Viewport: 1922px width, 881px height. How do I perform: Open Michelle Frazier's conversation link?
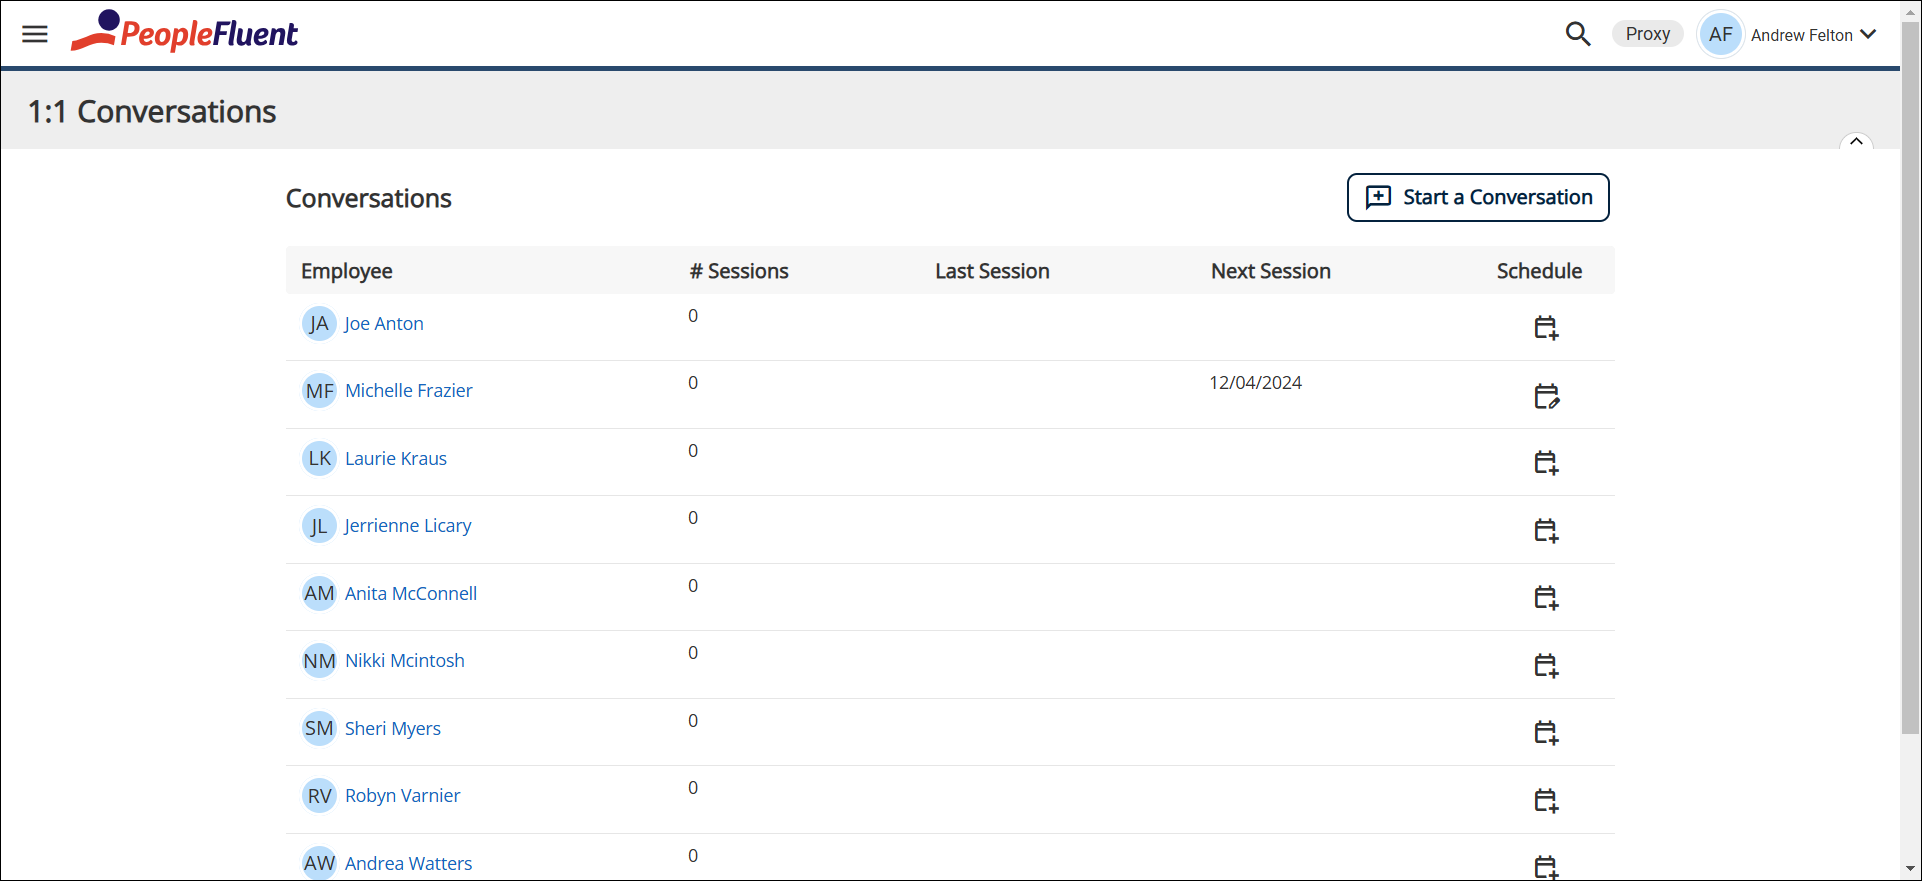[408, 391]
